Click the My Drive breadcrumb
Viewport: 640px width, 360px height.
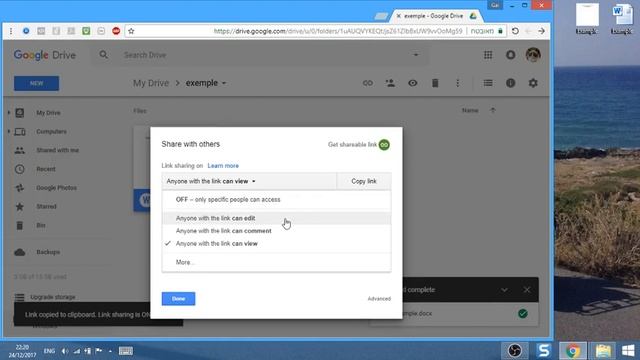tap(151, 83)
